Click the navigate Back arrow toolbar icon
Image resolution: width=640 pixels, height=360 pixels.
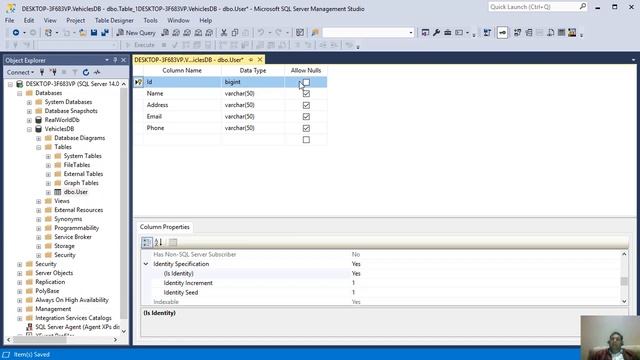point(16,33)
